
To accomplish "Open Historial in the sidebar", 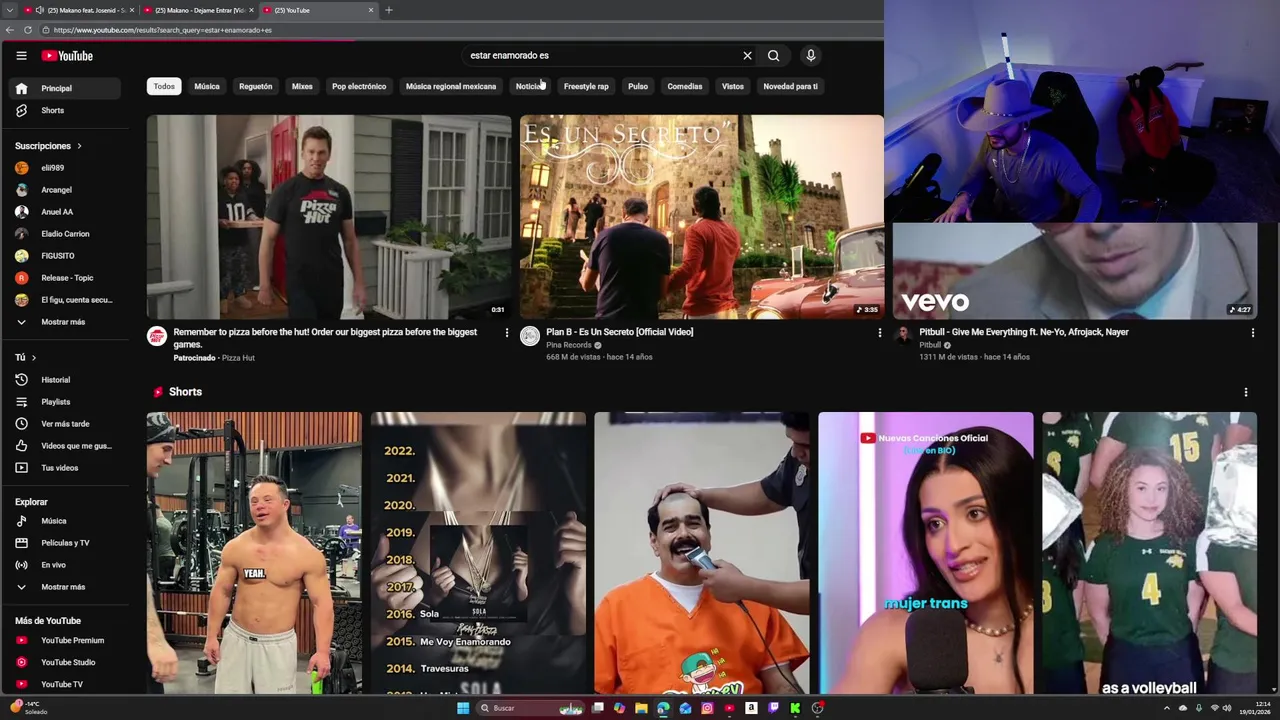I will point(65,380).
